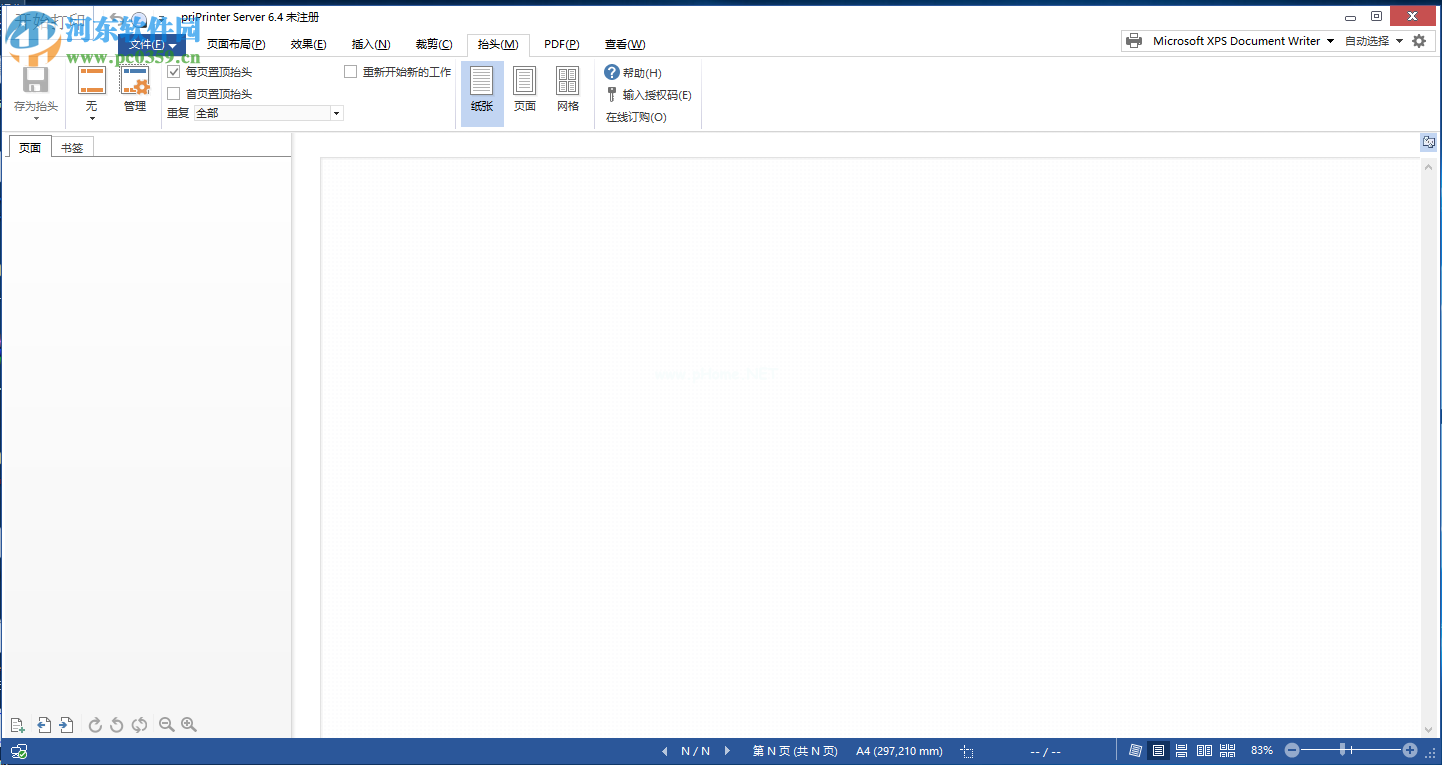This screenshot has width=1442, height=765.
Task: Open the 查看(W) tab
Action: point(625,44)
